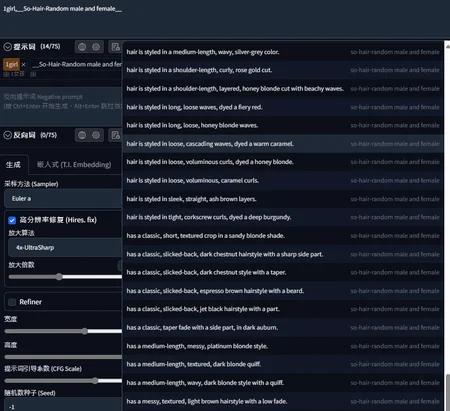This screenshot has width=450, height=411.
Task: Enable the Refiner checkbox
Action: tap(12, 302)
